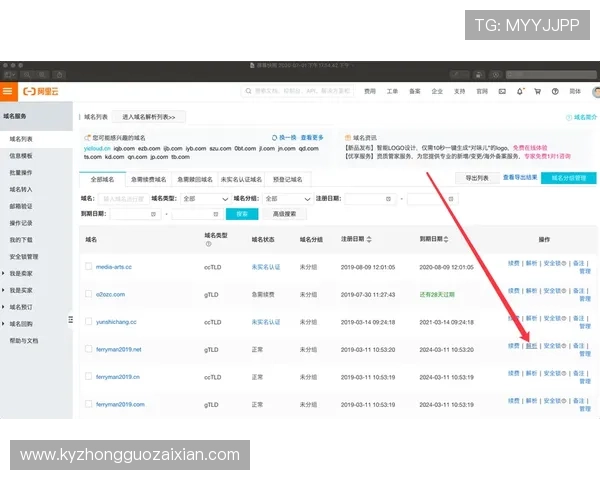Click the info icon under 域名类型 header
Screen dimensions: 600x480
(209, 244)
